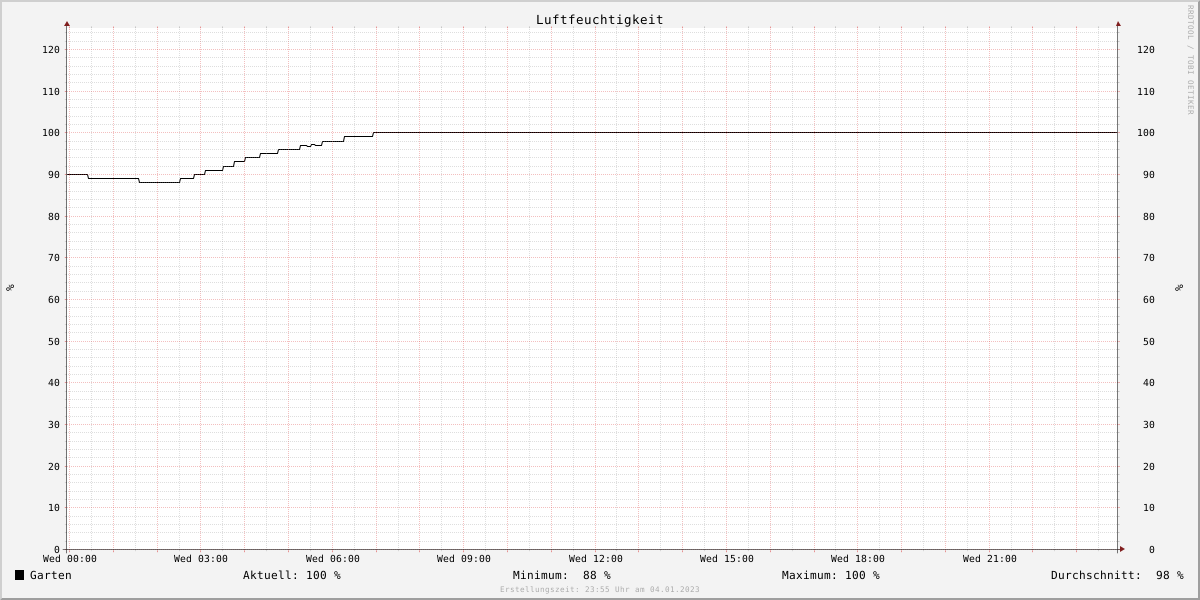Click the 120 label on the left axis
1200x600 pixels.
point(51,50)
